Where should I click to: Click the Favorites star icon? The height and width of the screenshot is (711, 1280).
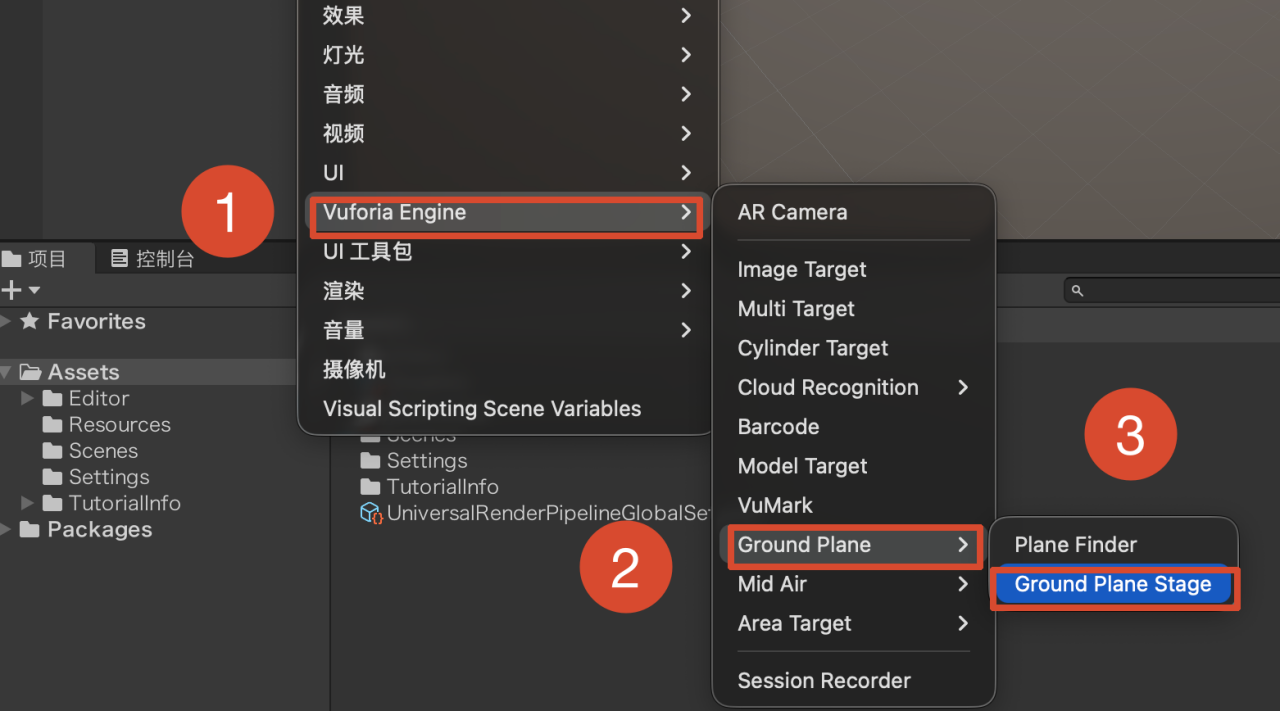[x=30, y=321]
